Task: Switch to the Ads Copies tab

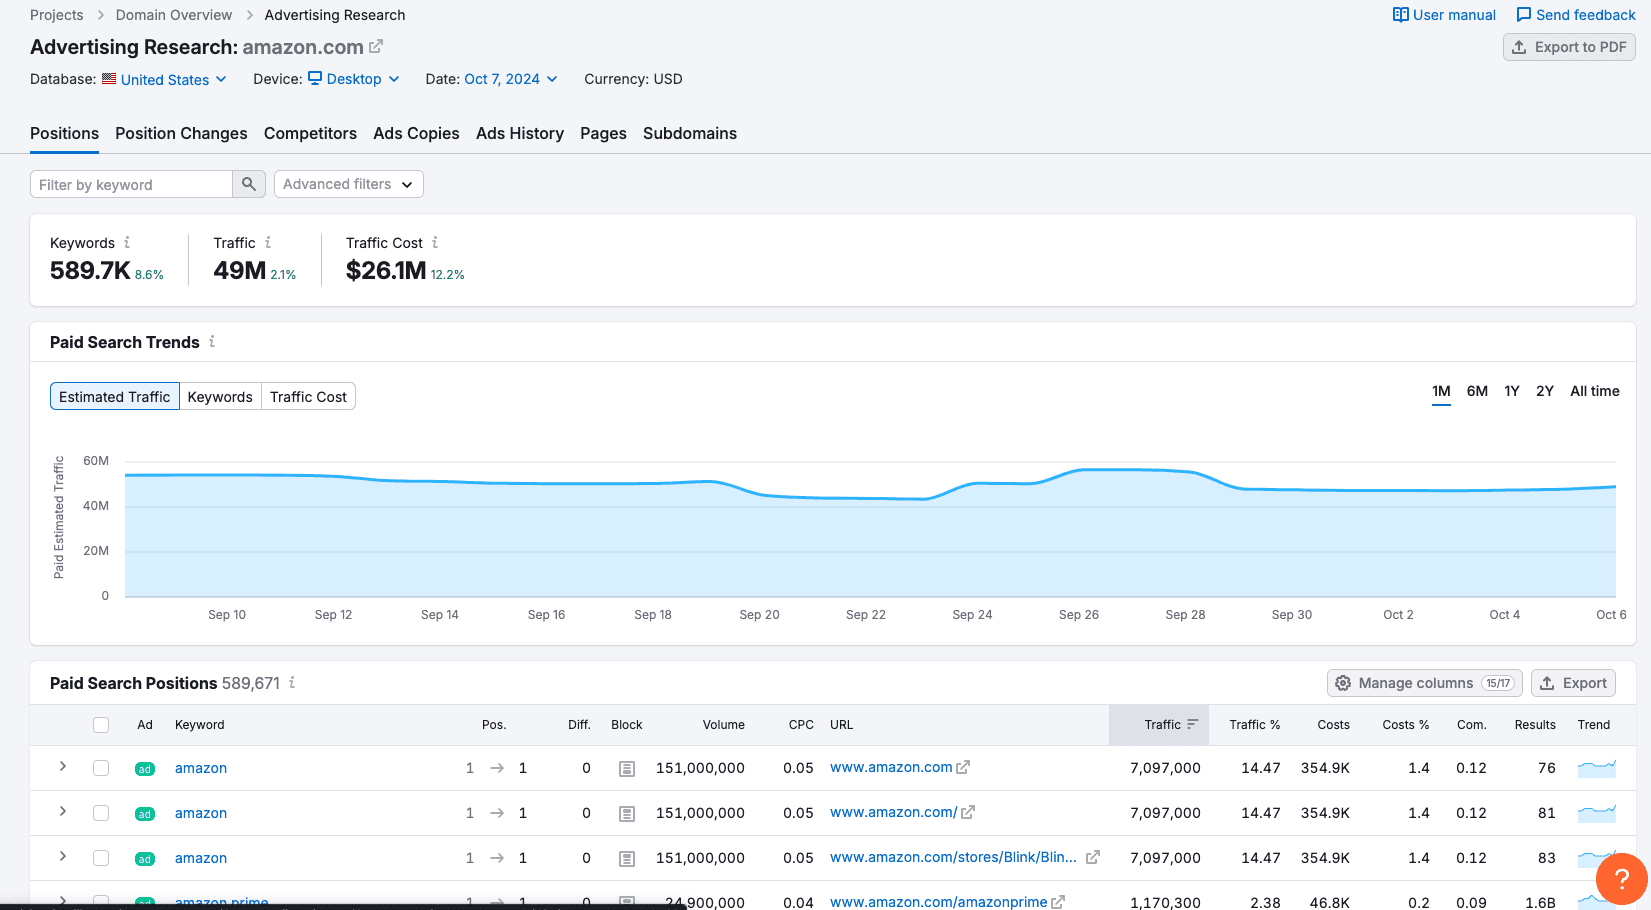Action: pos(416,133)
